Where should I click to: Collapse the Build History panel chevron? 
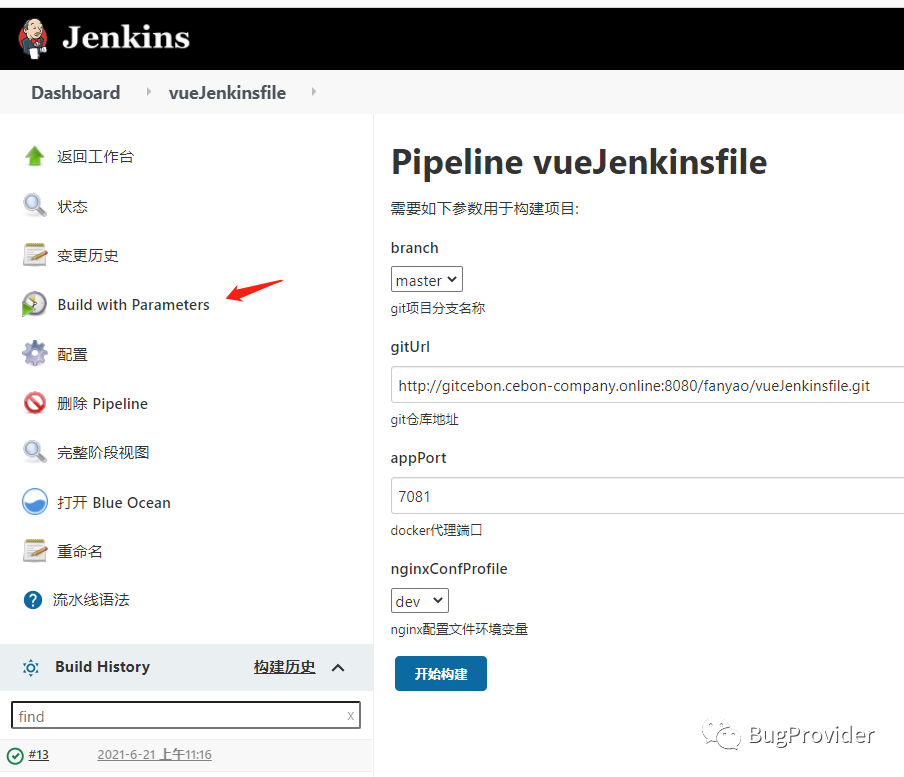pos(338,668)
